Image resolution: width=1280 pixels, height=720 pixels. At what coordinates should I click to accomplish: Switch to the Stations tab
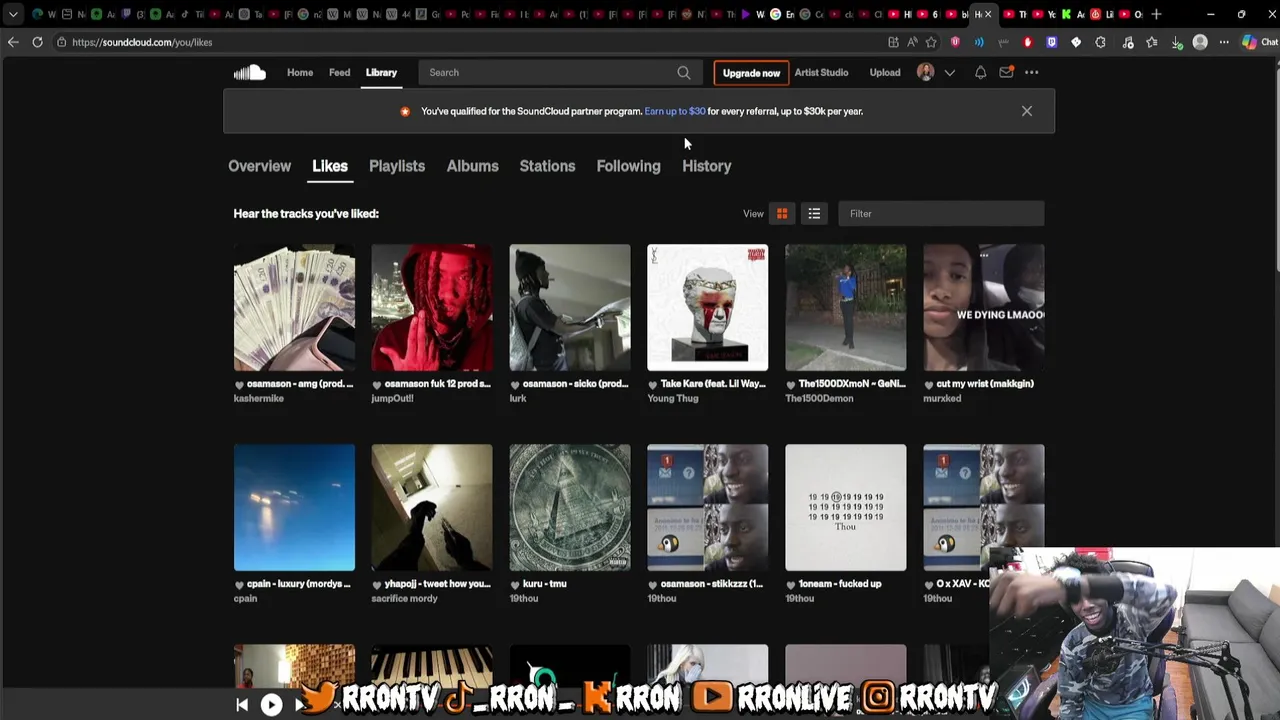tap(547, 166)
